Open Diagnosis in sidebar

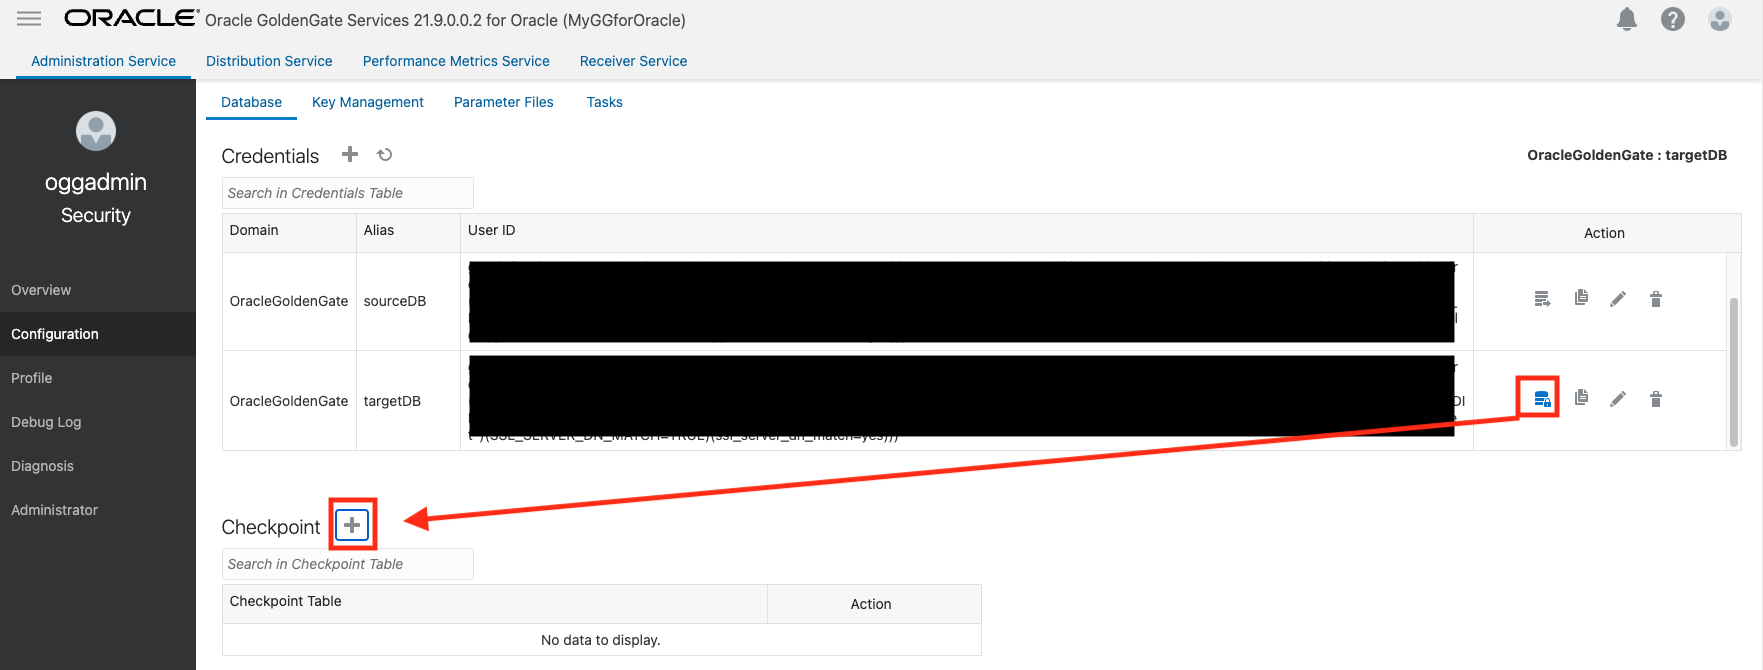click(x=98, y=466)
